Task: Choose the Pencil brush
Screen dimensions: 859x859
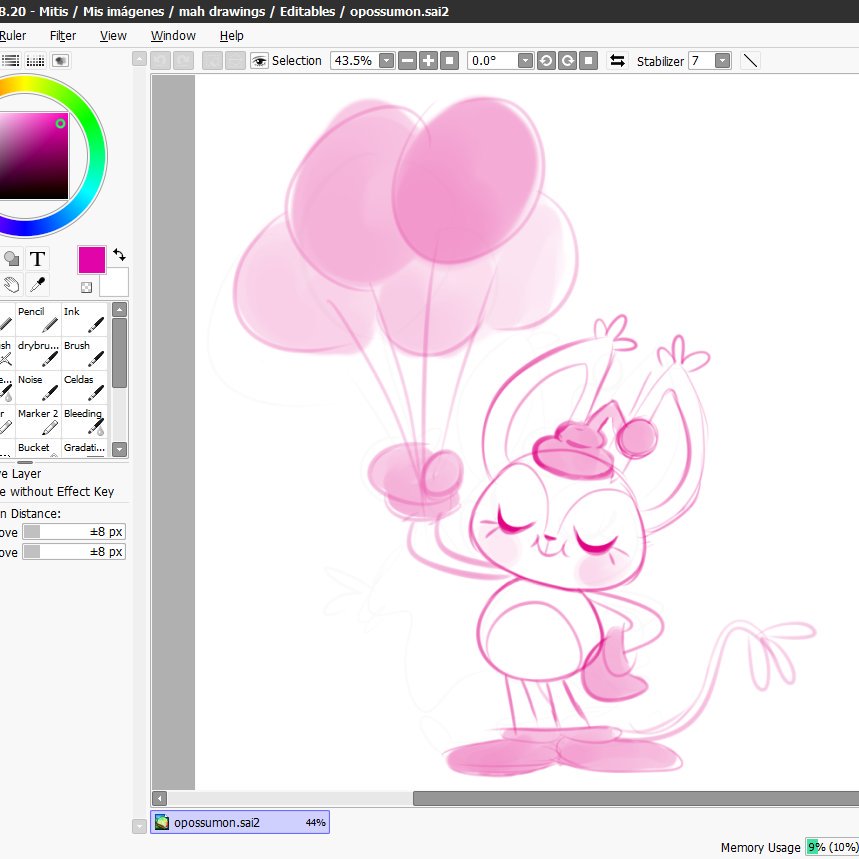Action: click(38, 319)
